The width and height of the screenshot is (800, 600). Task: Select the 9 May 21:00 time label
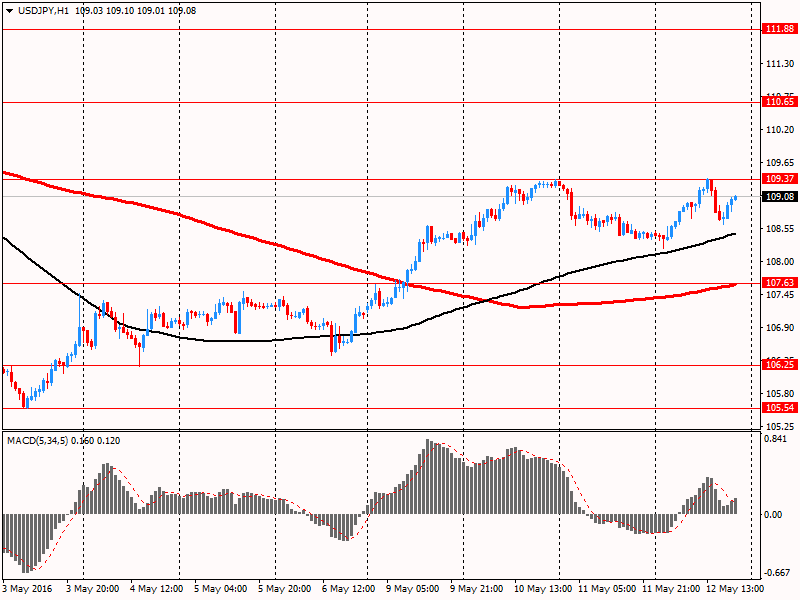pos(477,589)
